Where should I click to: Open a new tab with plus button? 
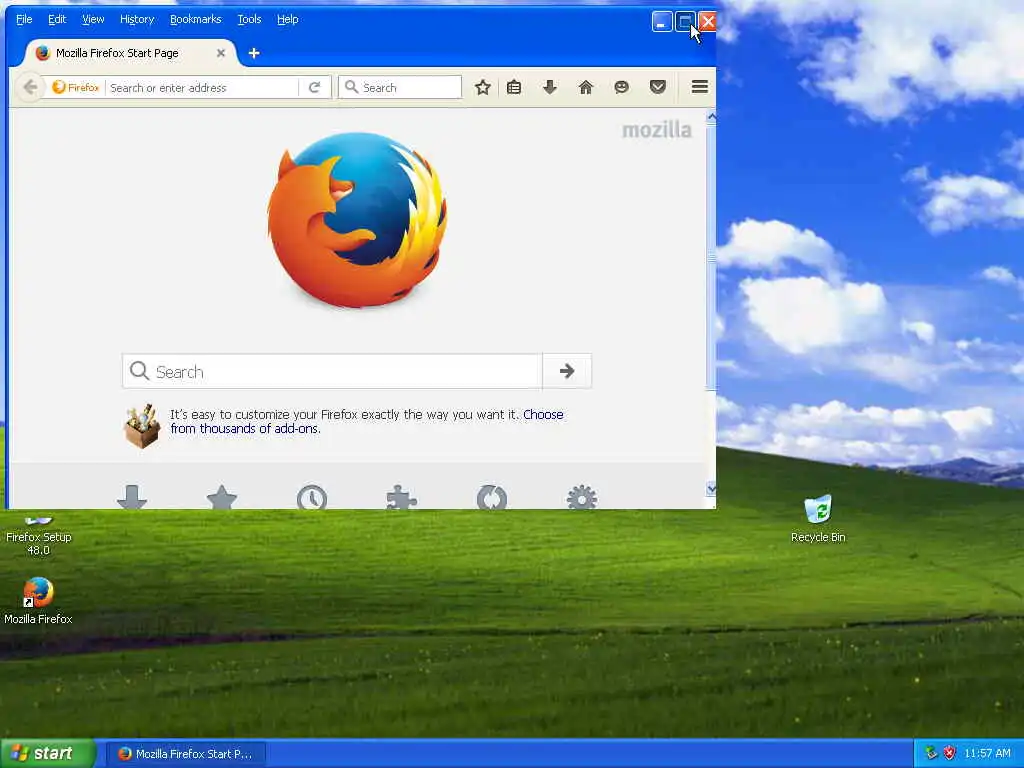click(254, 53)
